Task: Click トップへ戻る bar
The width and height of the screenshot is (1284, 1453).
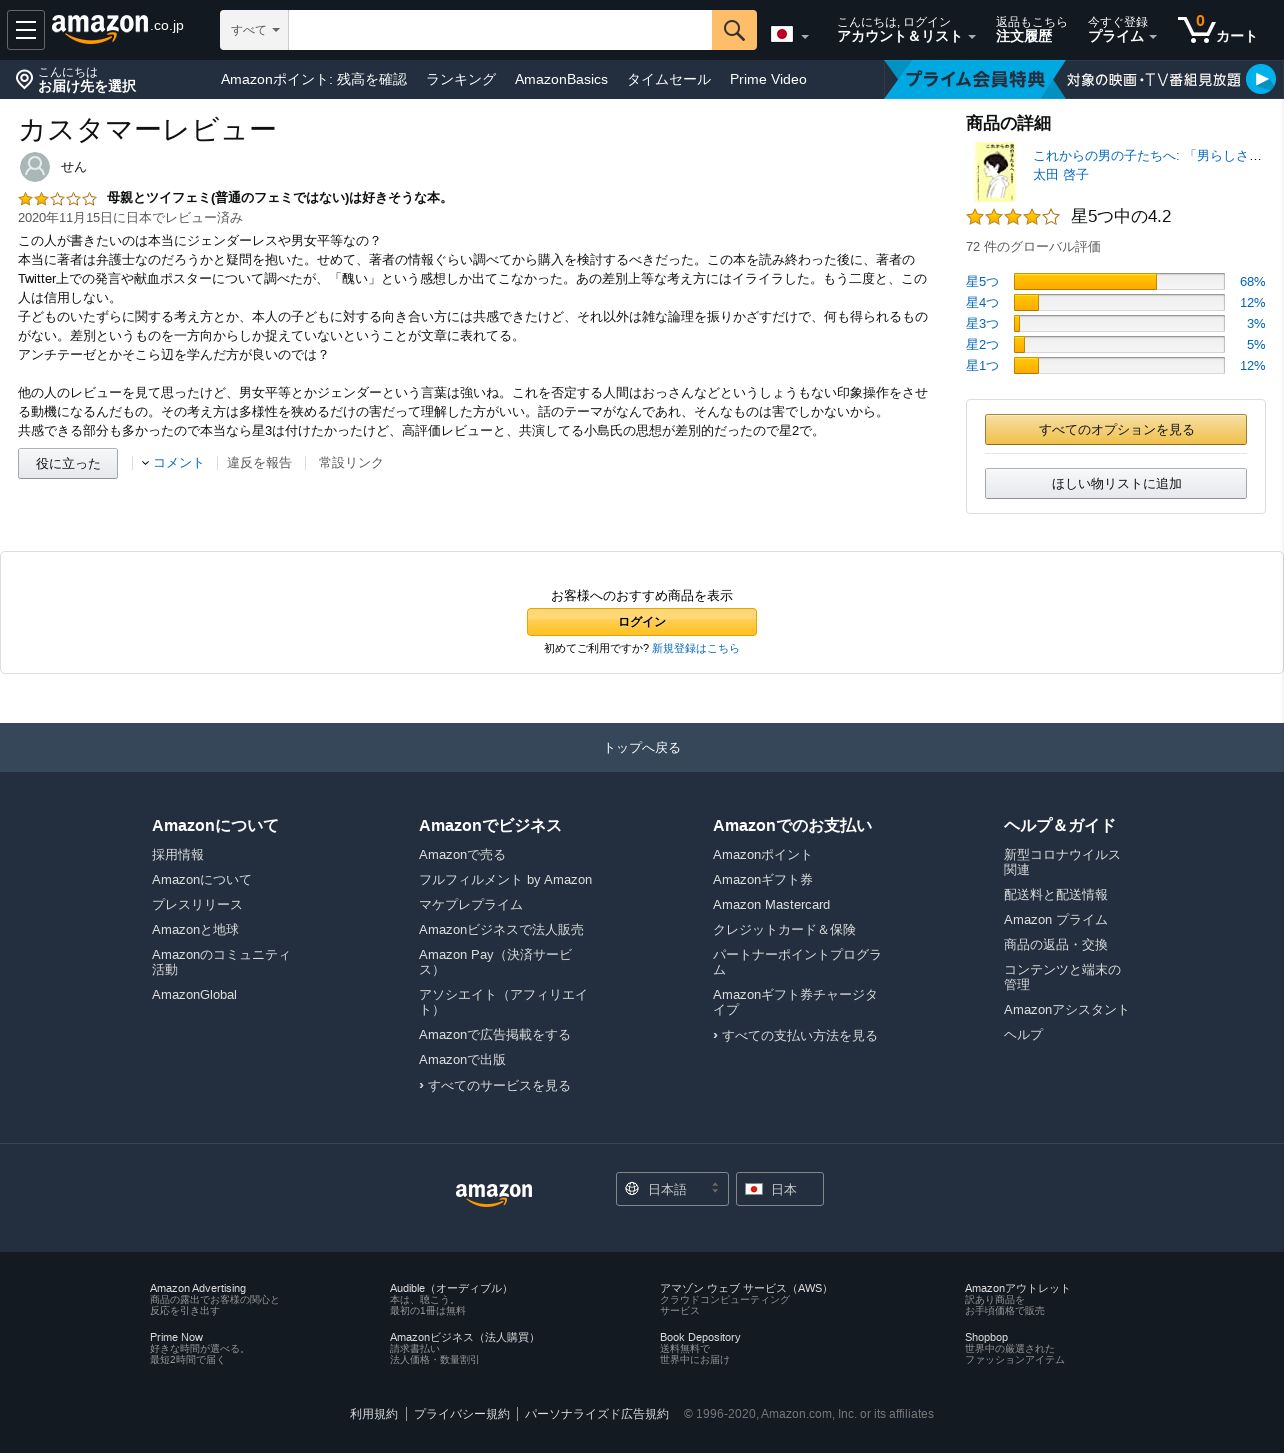Action: click(642, 747)
